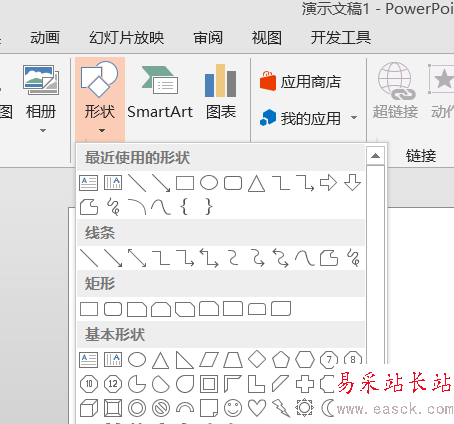This screenshot has width=454, height=424.
Task: Select double-arrow line in 线条 section
Action: 137,258
